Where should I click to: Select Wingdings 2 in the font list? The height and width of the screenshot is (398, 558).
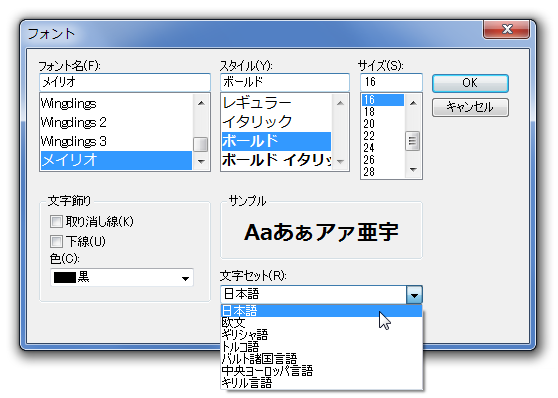116,122
